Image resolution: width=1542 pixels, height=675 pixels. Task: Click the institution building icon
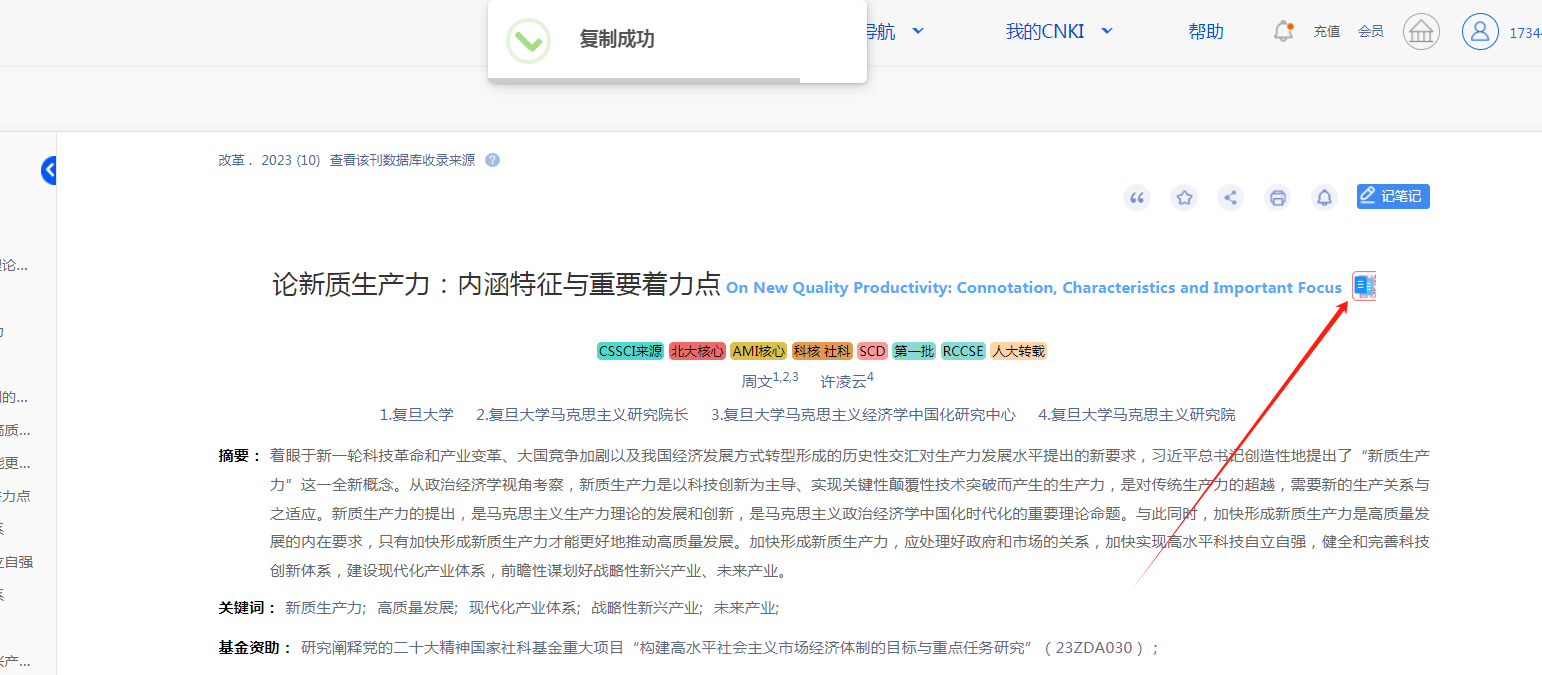1420,32
